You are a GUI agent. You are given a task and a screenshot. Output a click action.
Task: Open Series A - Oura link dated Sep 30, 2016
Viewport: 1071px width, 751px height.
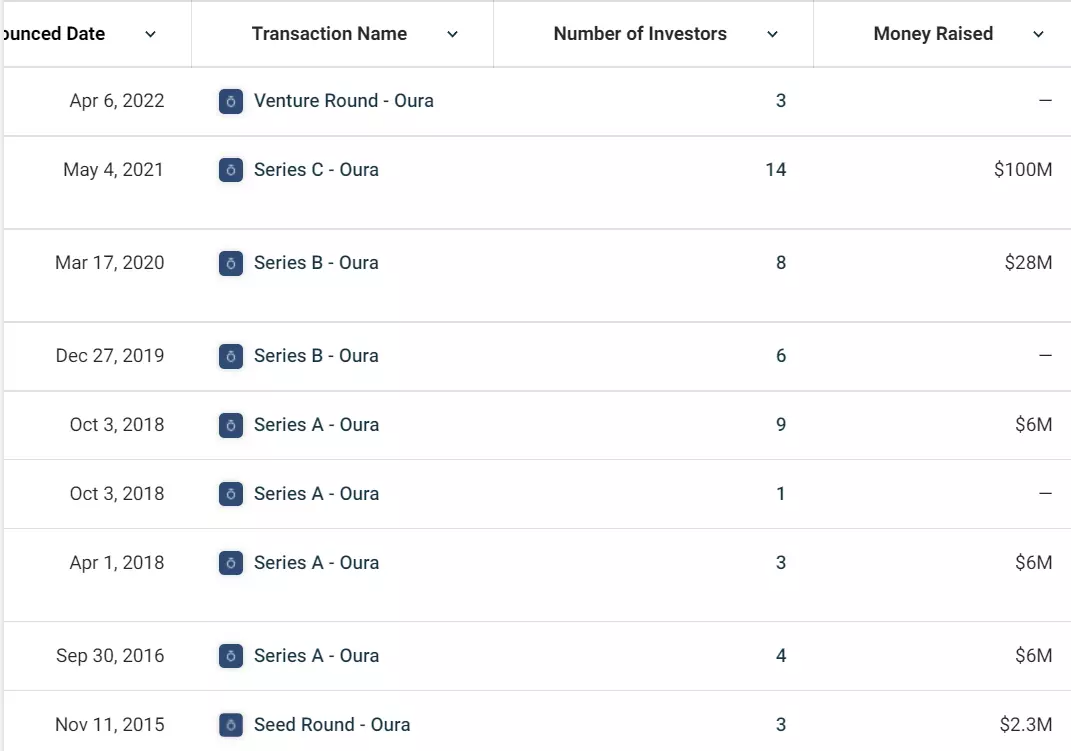click(316, 656)
